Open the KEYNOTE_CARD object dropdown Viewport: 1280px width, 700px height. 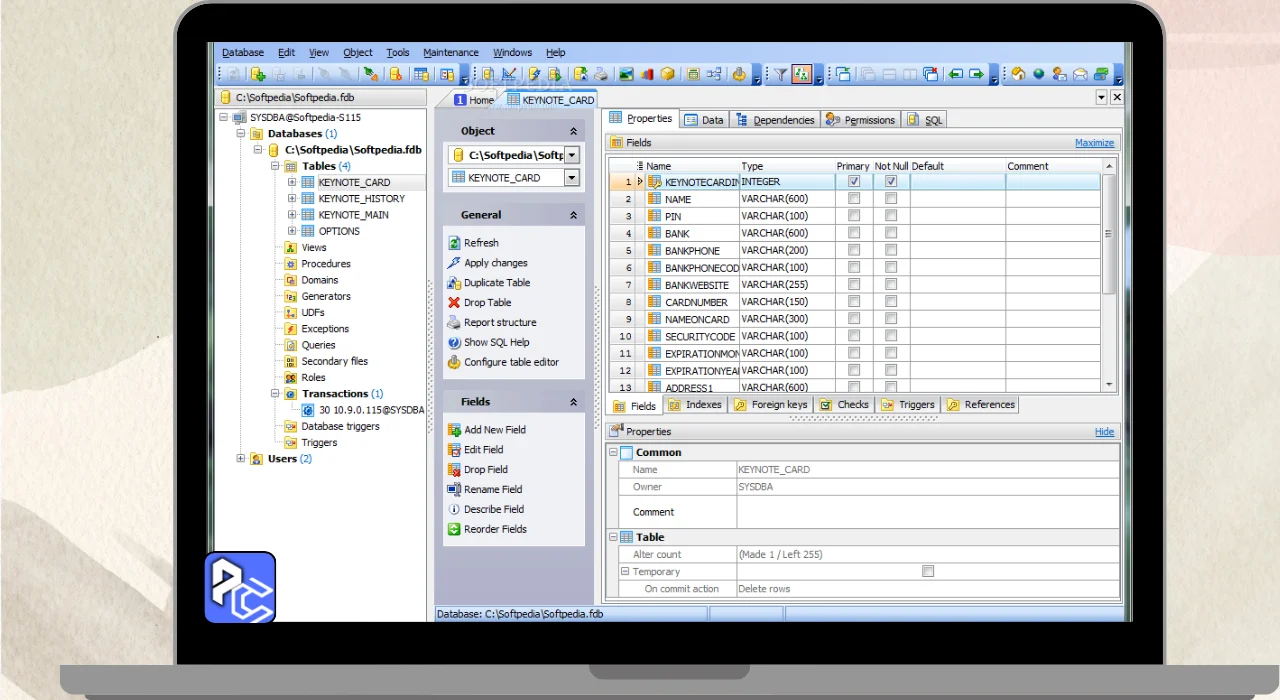[572, 178]
